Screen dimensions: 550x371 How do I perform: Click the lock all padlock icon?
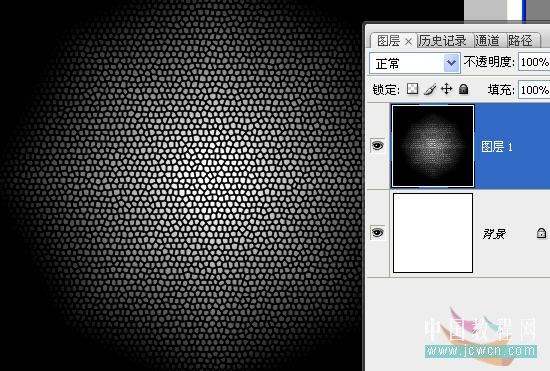click(463, 89)
